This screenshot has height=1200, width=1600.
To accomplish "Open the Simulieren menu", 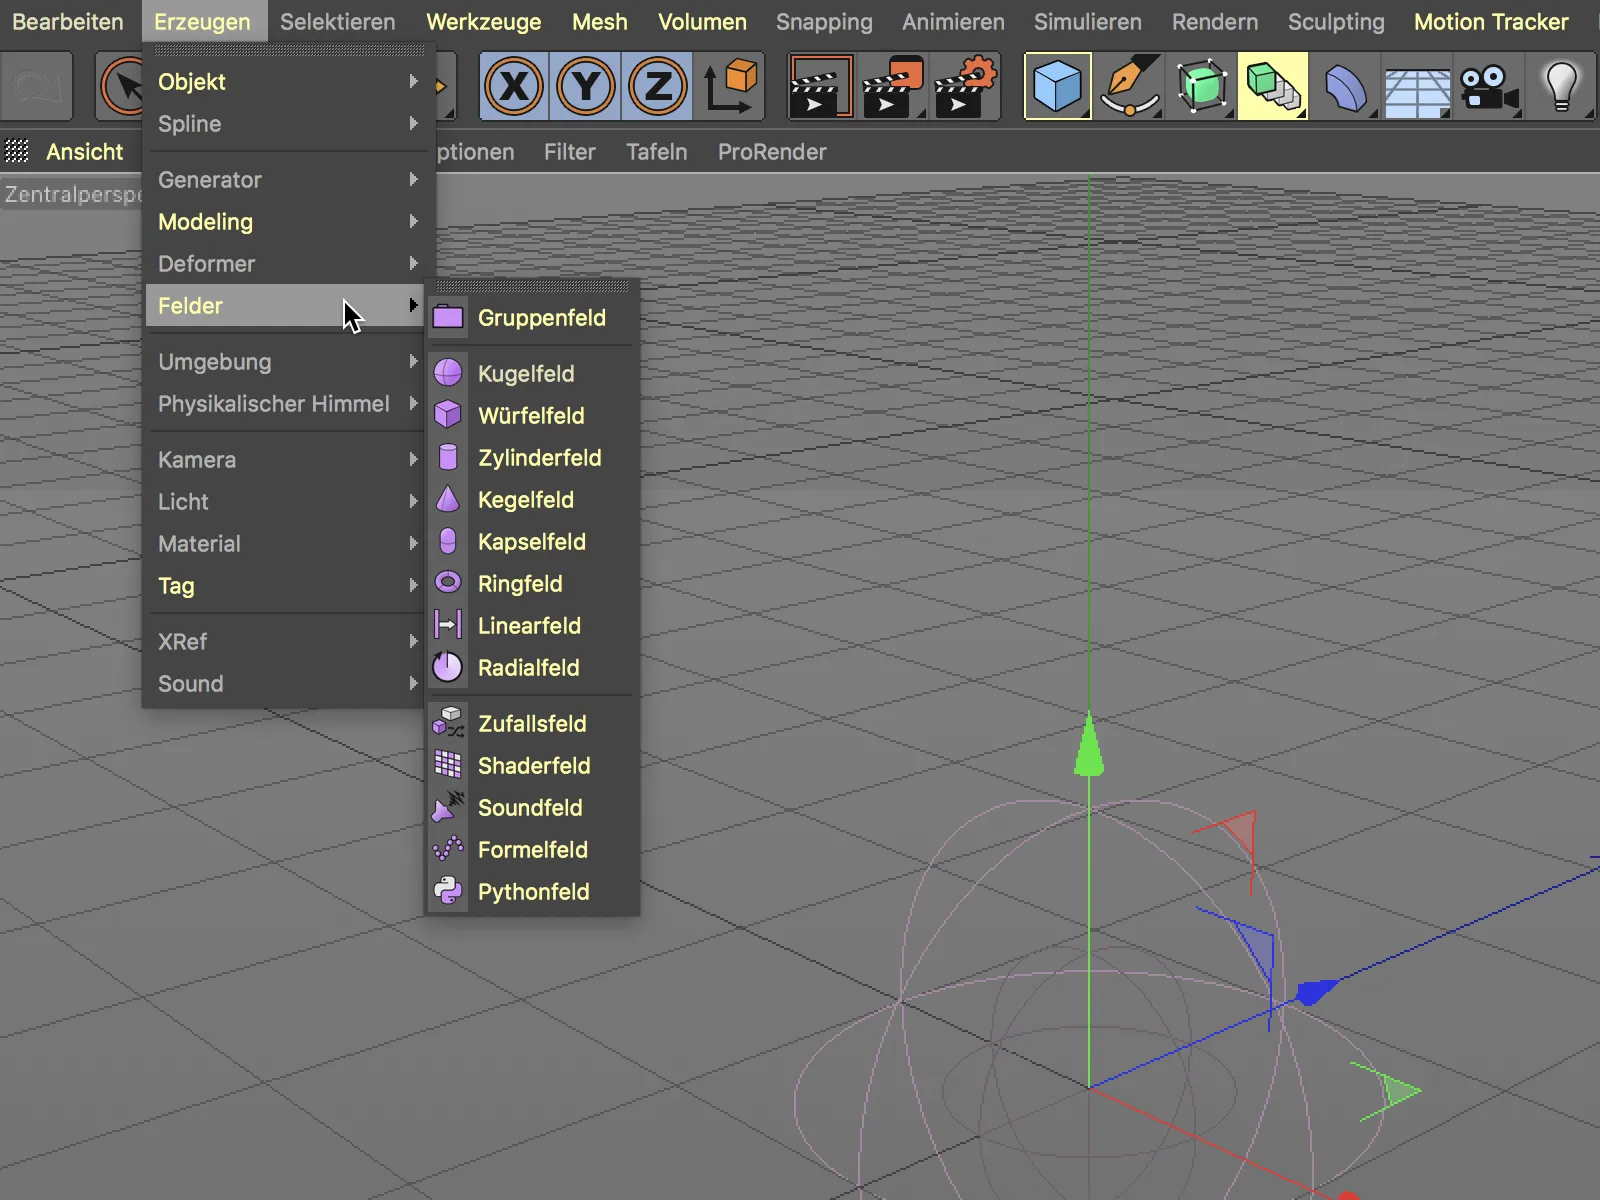I will (1088, 22).
